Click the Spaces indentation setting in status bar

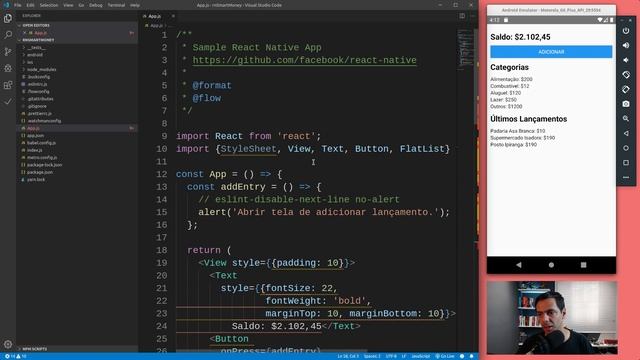[x=372, y=356]
